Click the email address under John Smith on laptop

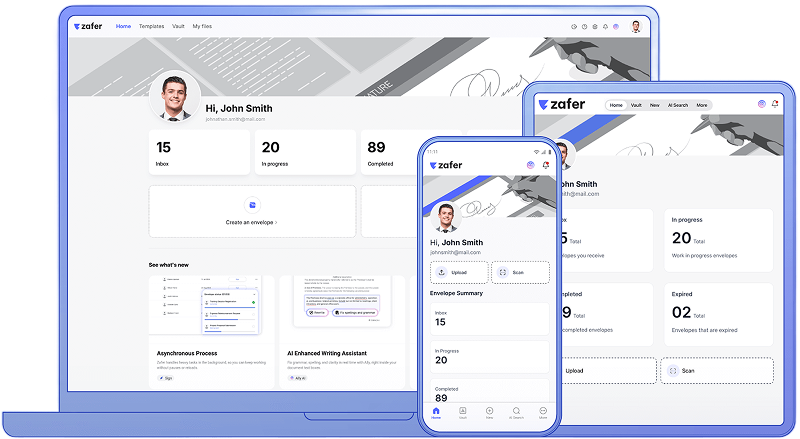(235, 119)
